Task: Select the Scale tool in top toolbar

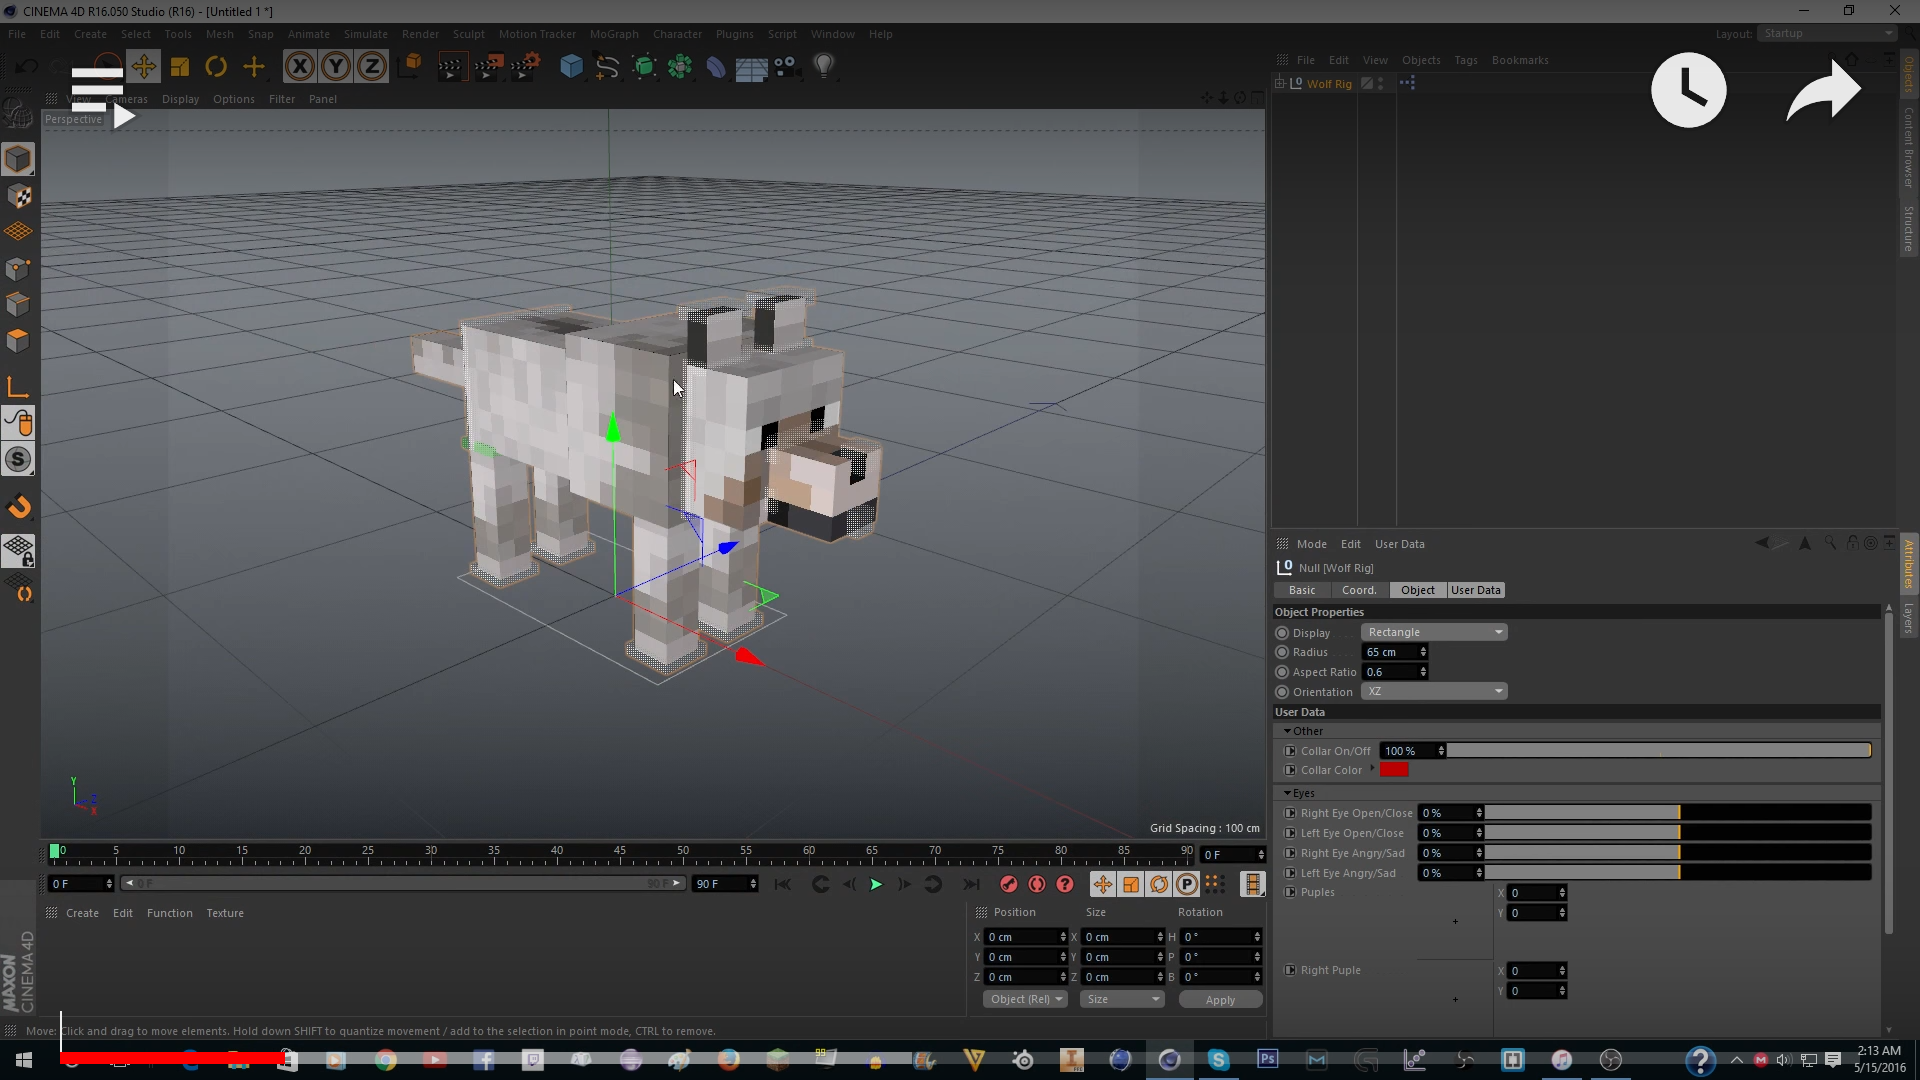Action: [180, 67]
